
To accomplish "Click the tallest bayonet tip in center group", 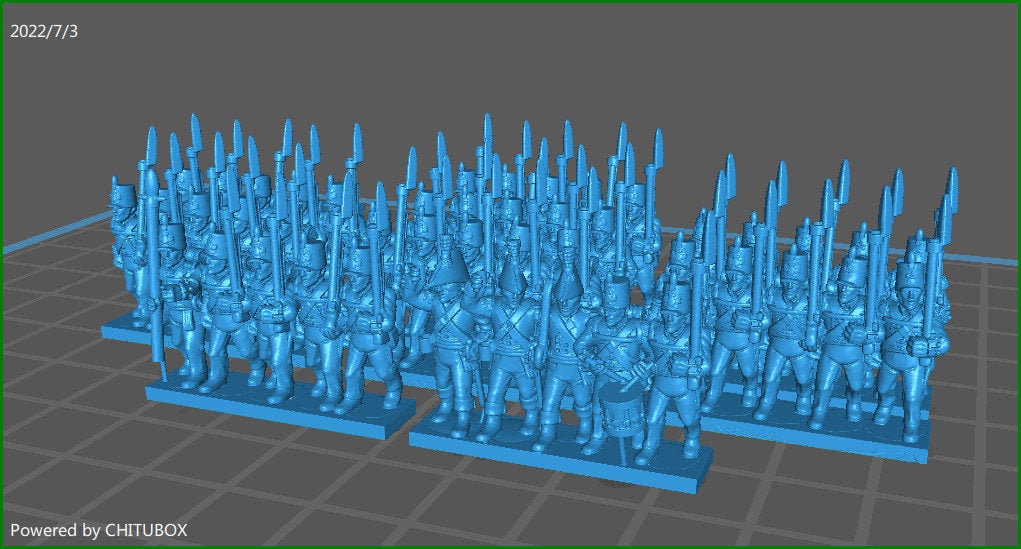I will tap(487, 135).
